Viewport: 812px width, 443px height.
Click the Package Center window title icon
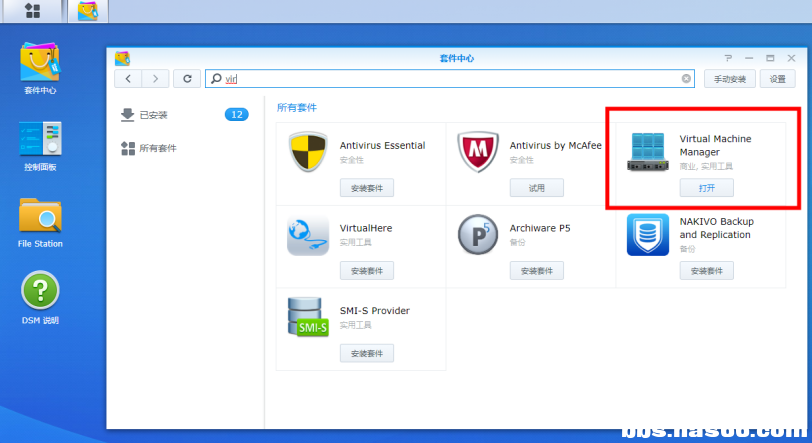tap(123, 58)
